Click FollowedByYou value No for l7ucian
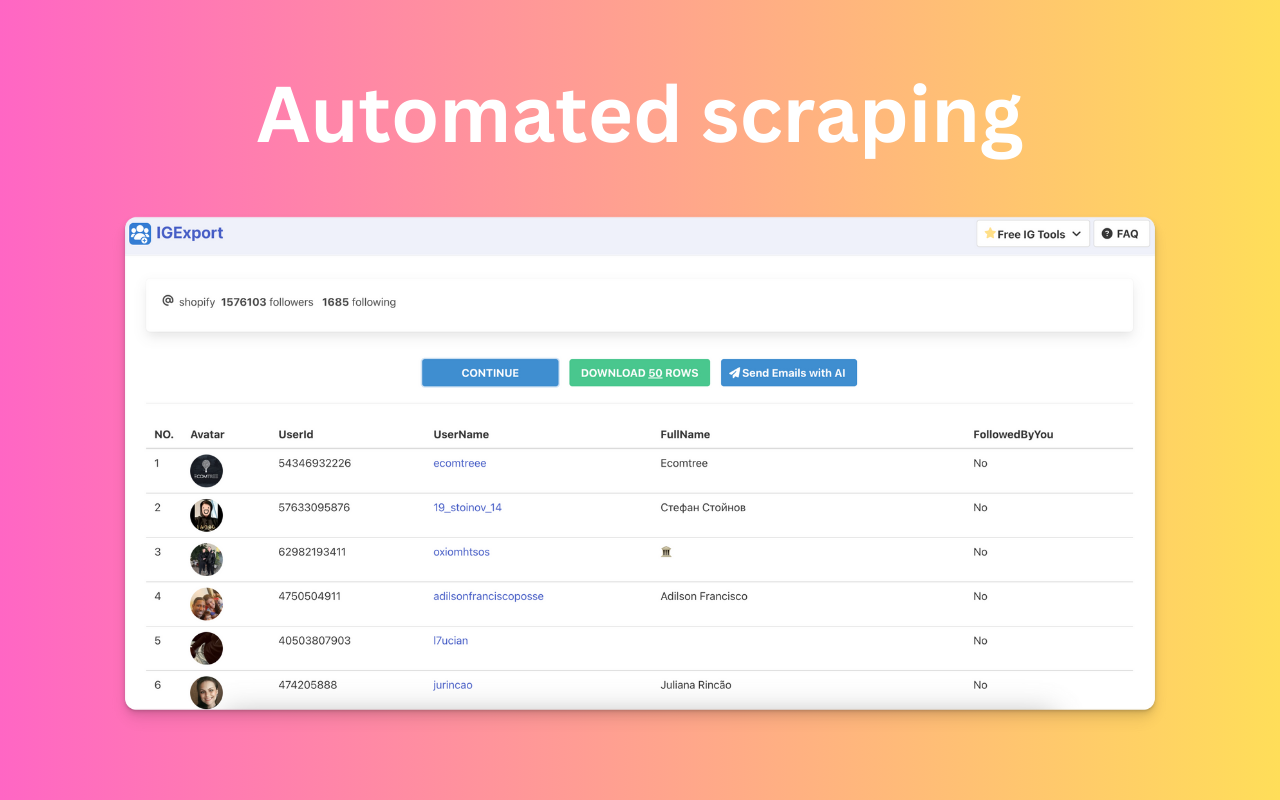 (x=980, y=640)
